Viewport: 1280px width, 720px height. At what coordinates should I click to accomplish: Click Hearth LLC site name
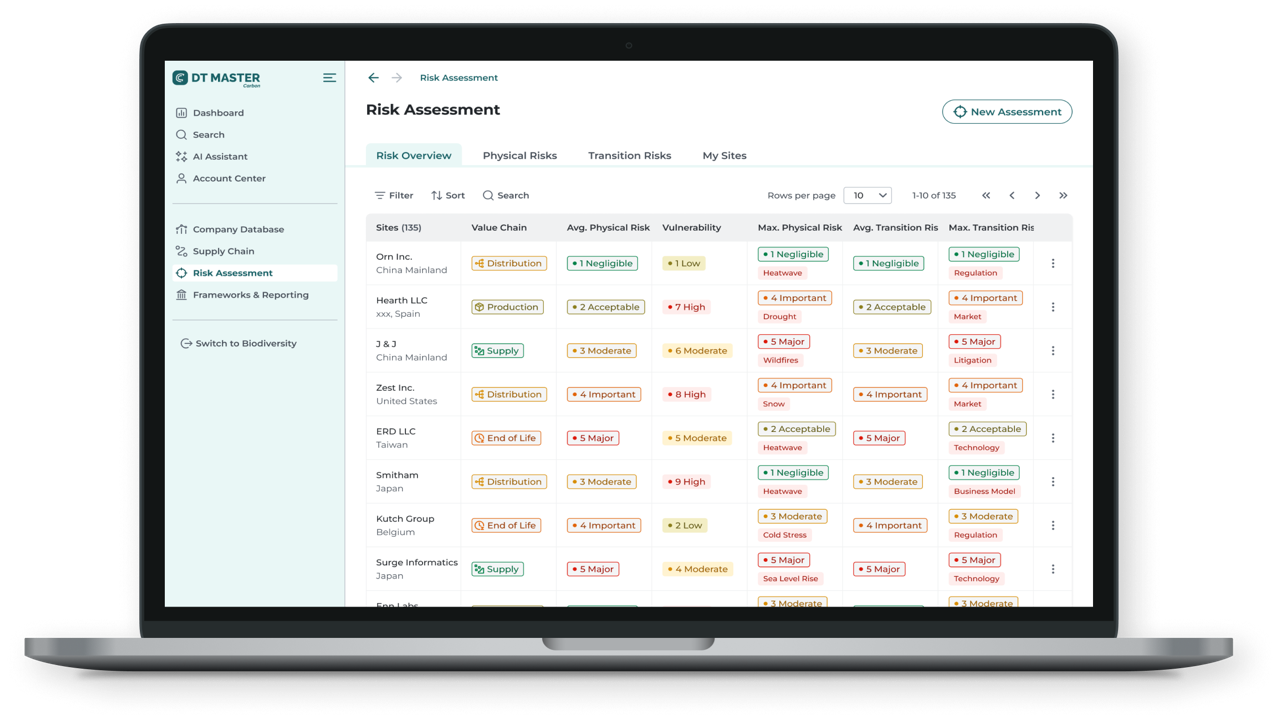point(401,300)
